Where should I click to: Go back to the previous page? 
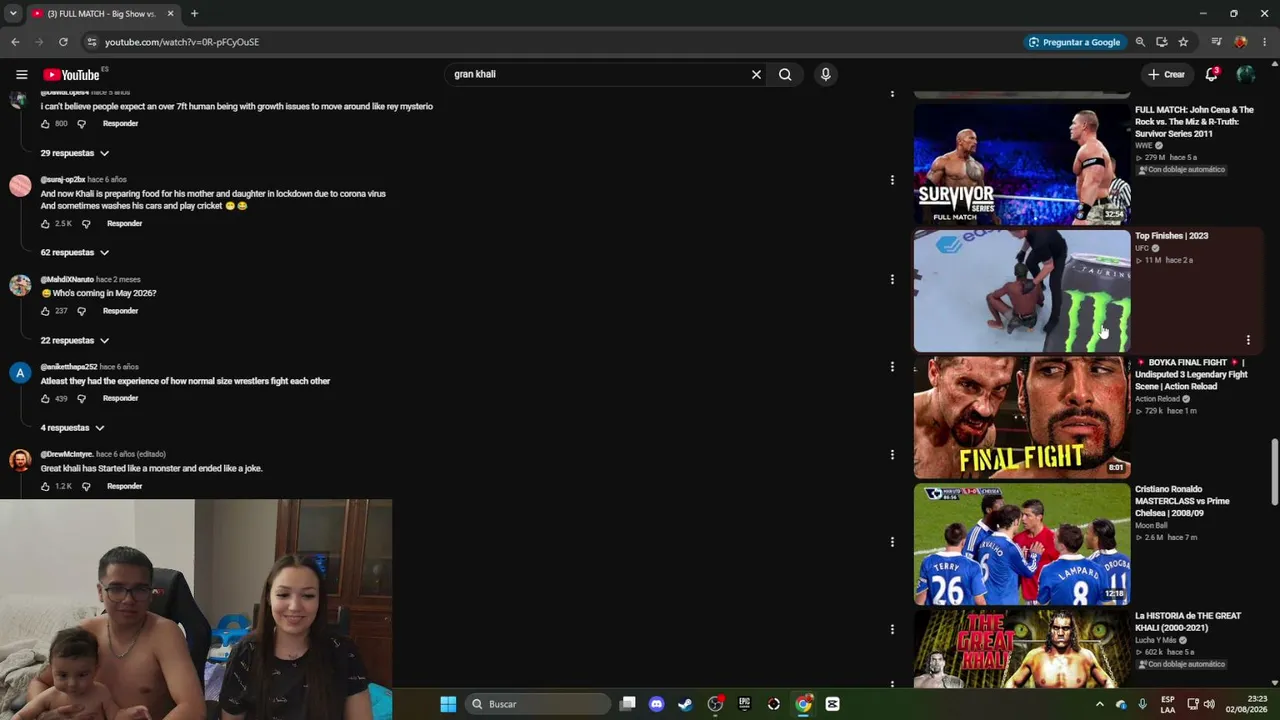pos(15,42)
